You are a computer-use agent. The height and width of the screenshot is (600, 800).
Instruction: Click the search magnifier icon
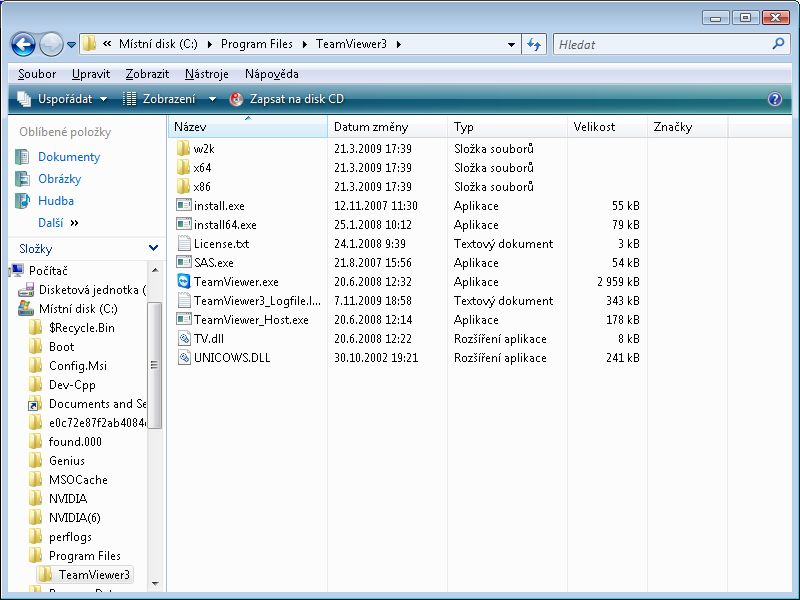[x=778, y=45]
